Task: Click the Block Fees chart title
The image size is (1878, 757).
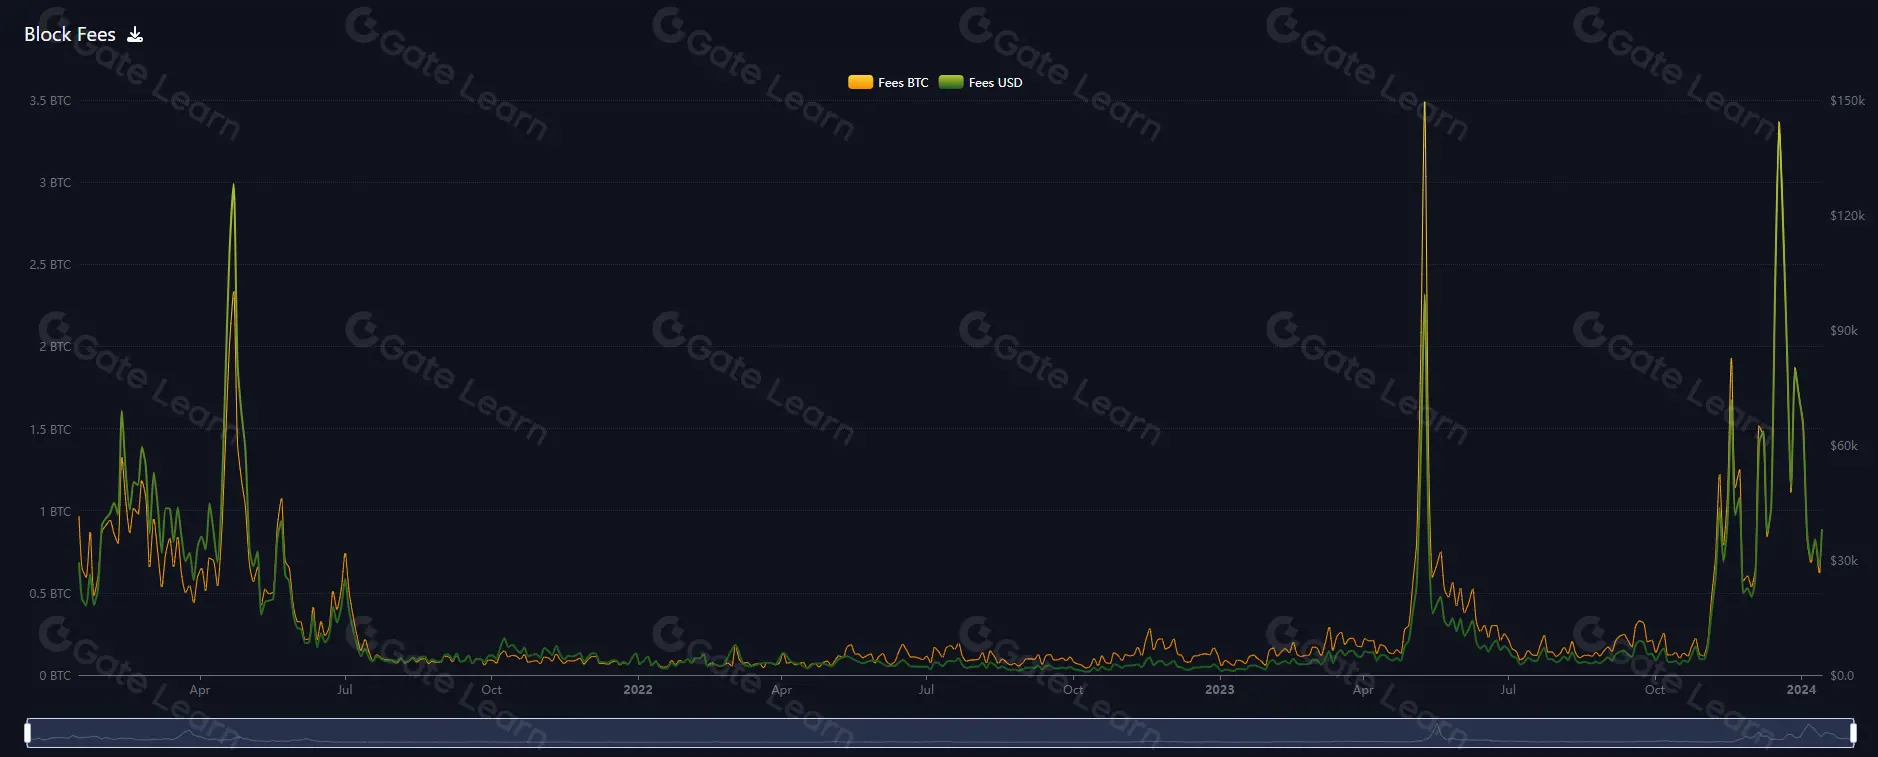Action: (x=70, y=35)
